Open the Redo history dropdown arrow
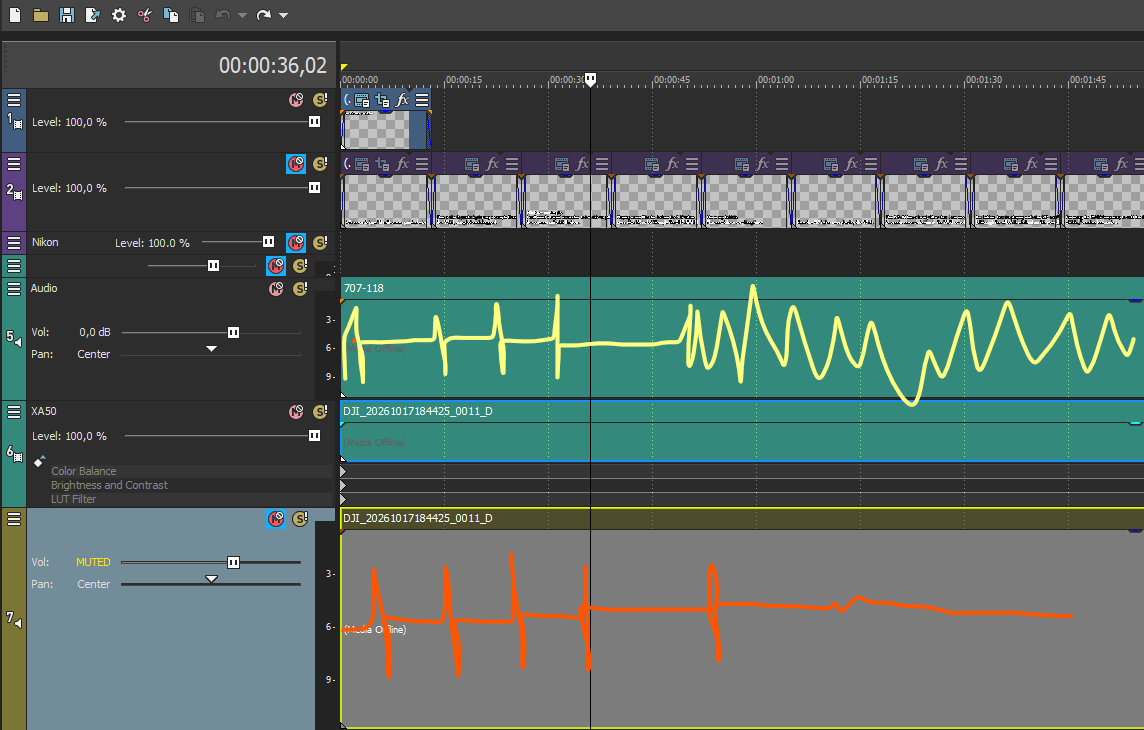 pyautogui.click(x=284, y=15)
